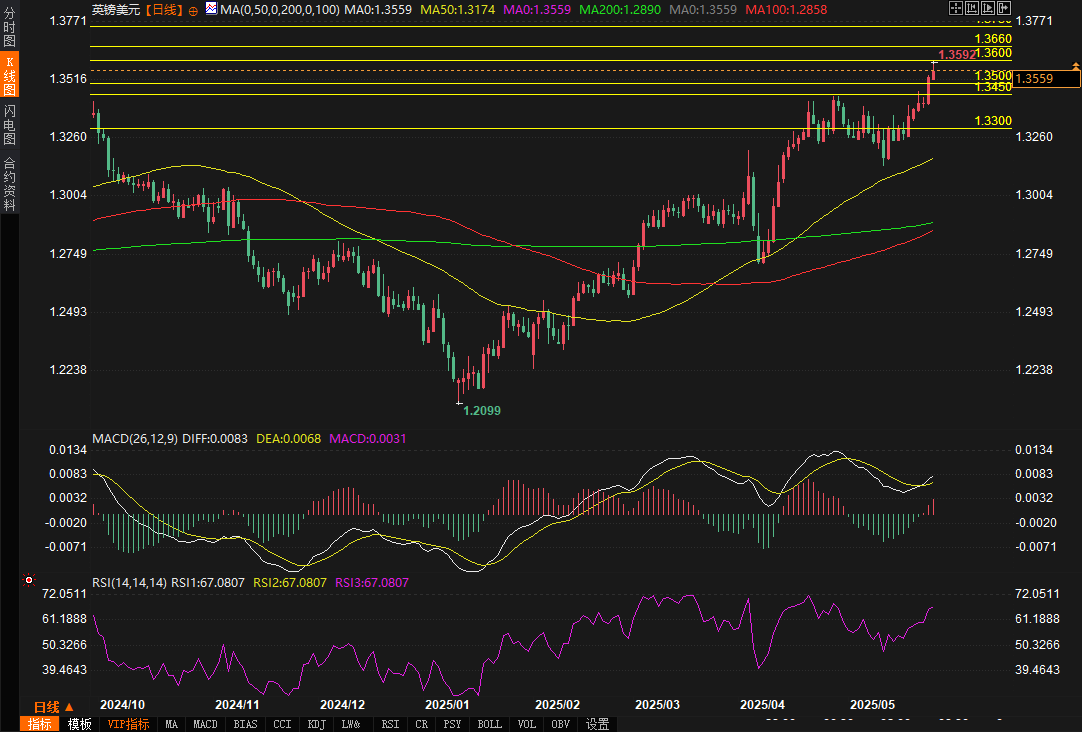Click the crosshair cursor icon at top right
Screen dimensions: 1082x732
(956, 8)
